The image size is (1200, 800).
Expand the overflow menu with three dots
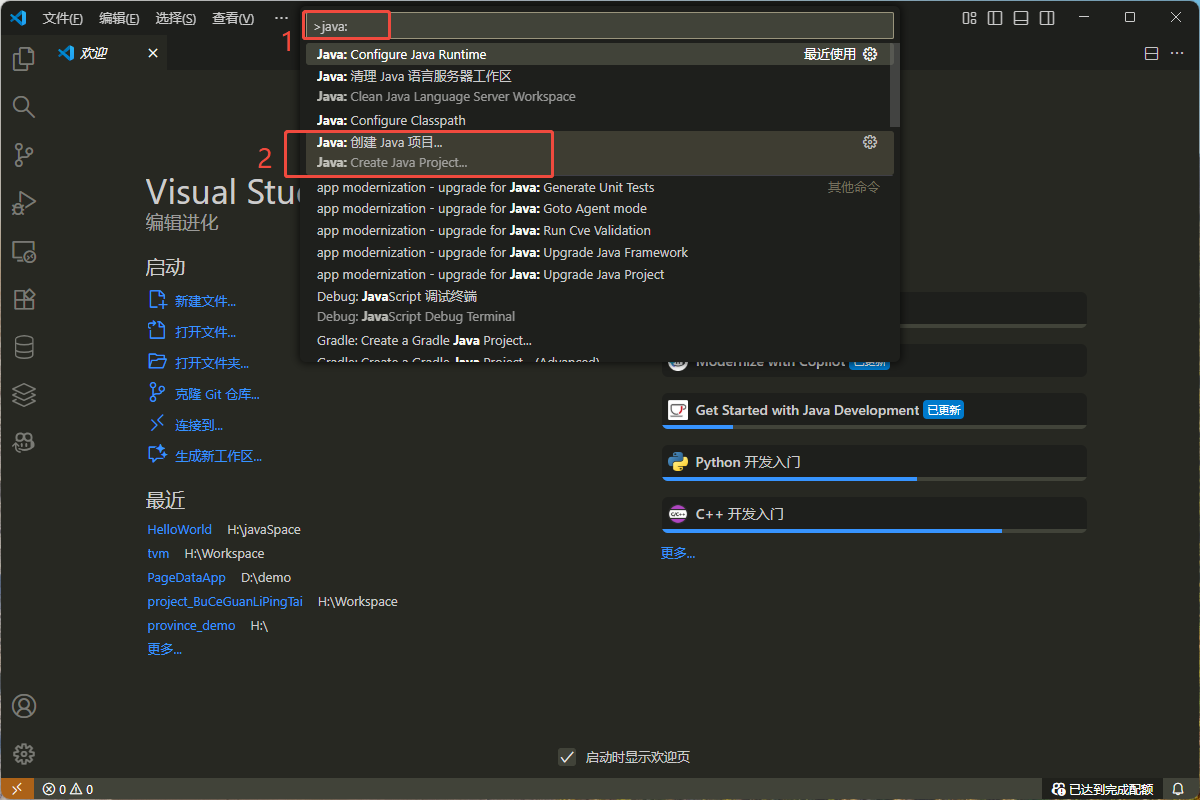pos(281,18)
